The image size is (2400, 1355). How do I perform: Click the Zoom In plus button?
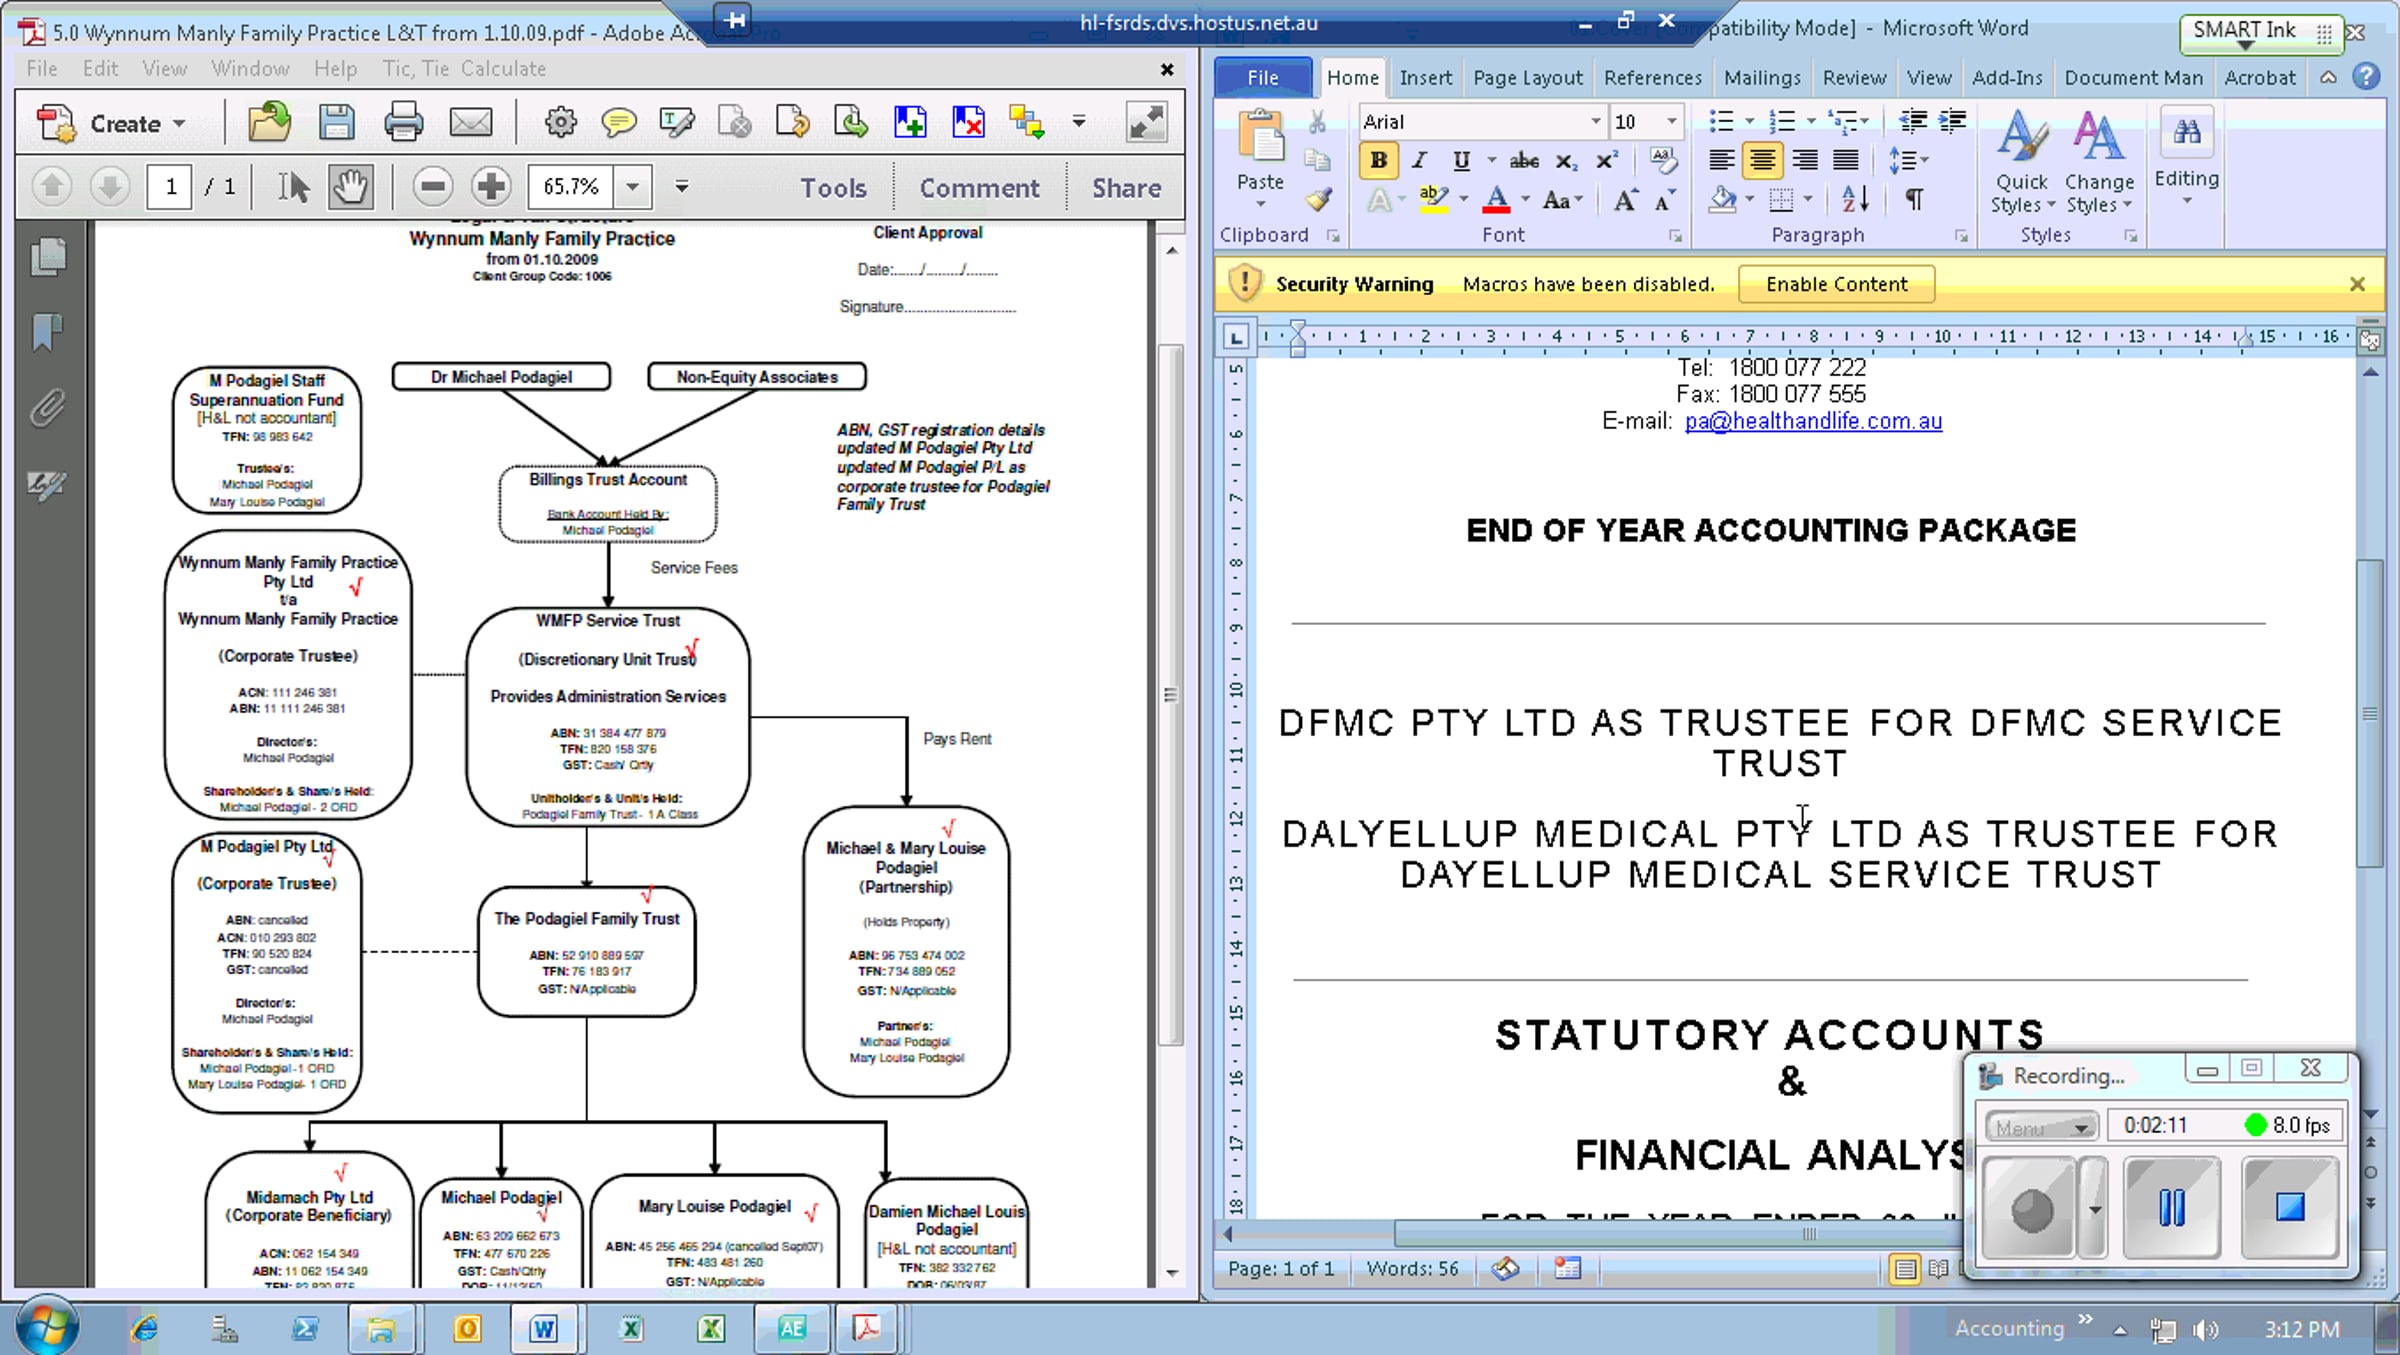click(x=491, y=187)
